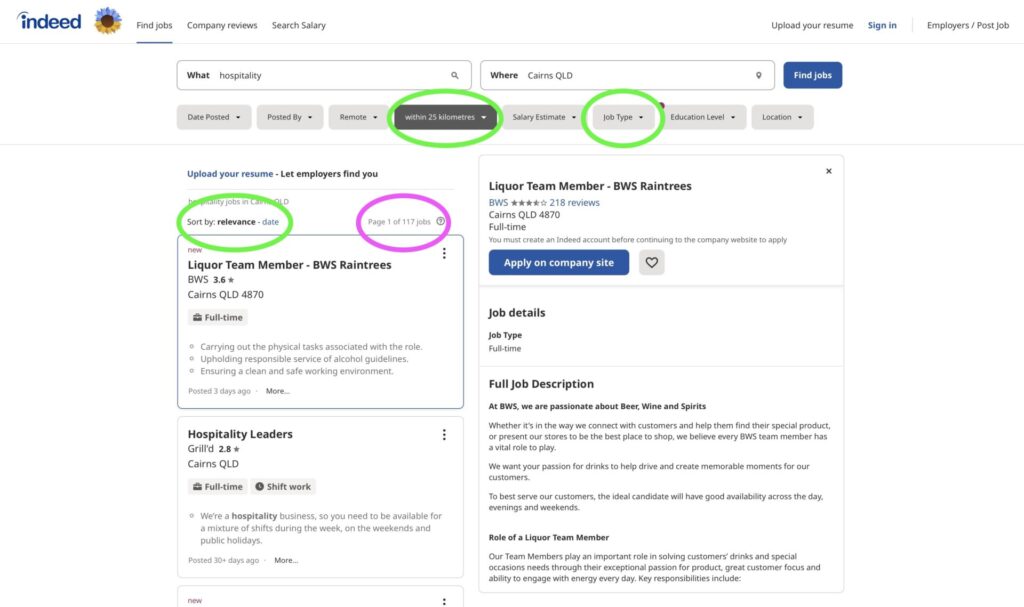Click the "Posted 30+ days ago" text
Image resolution: width=1024 pixels, height=607 pixels.
223,560
